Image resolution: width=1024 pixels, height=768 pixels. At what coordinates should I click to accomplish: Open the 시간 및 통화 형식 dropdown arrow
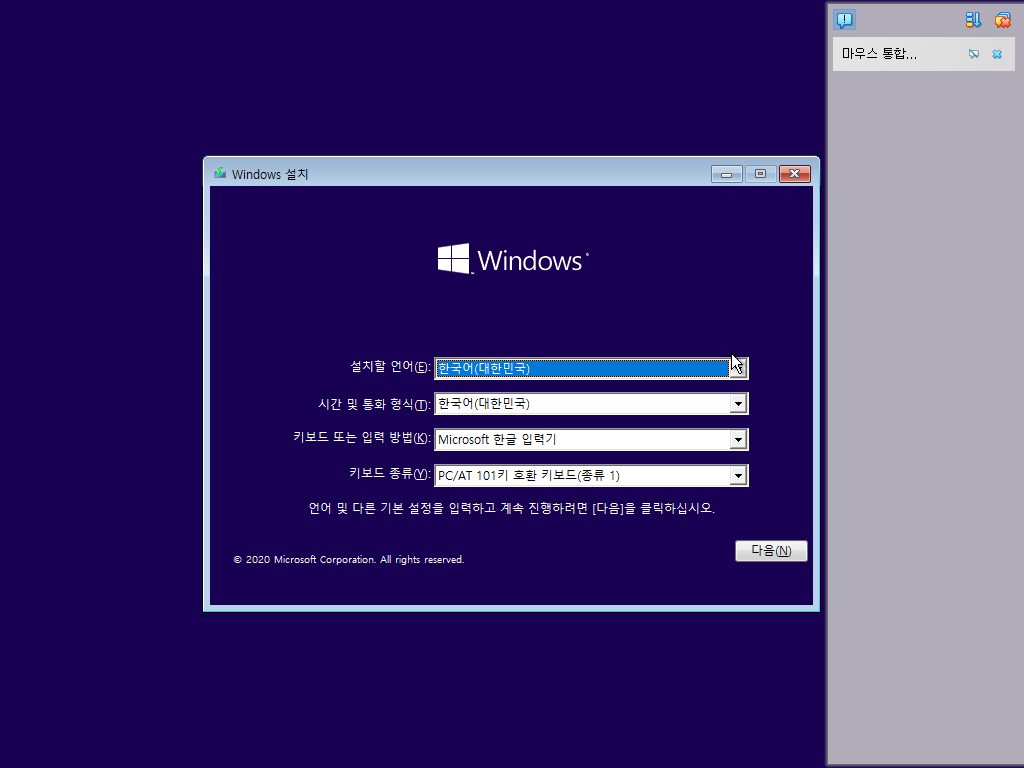738,404
